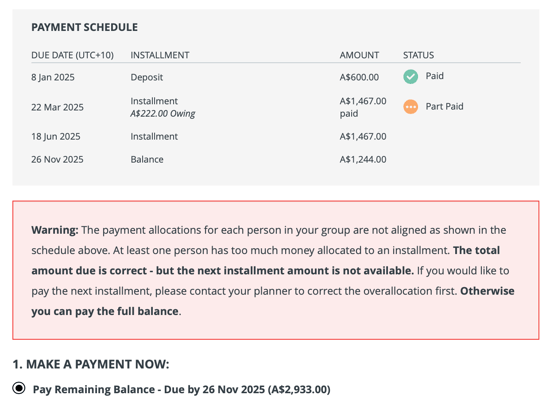This screenshot has width=550, height=410.
Task: Click the 18 Jun 2025 Installment row
Action: pos(276,136)
